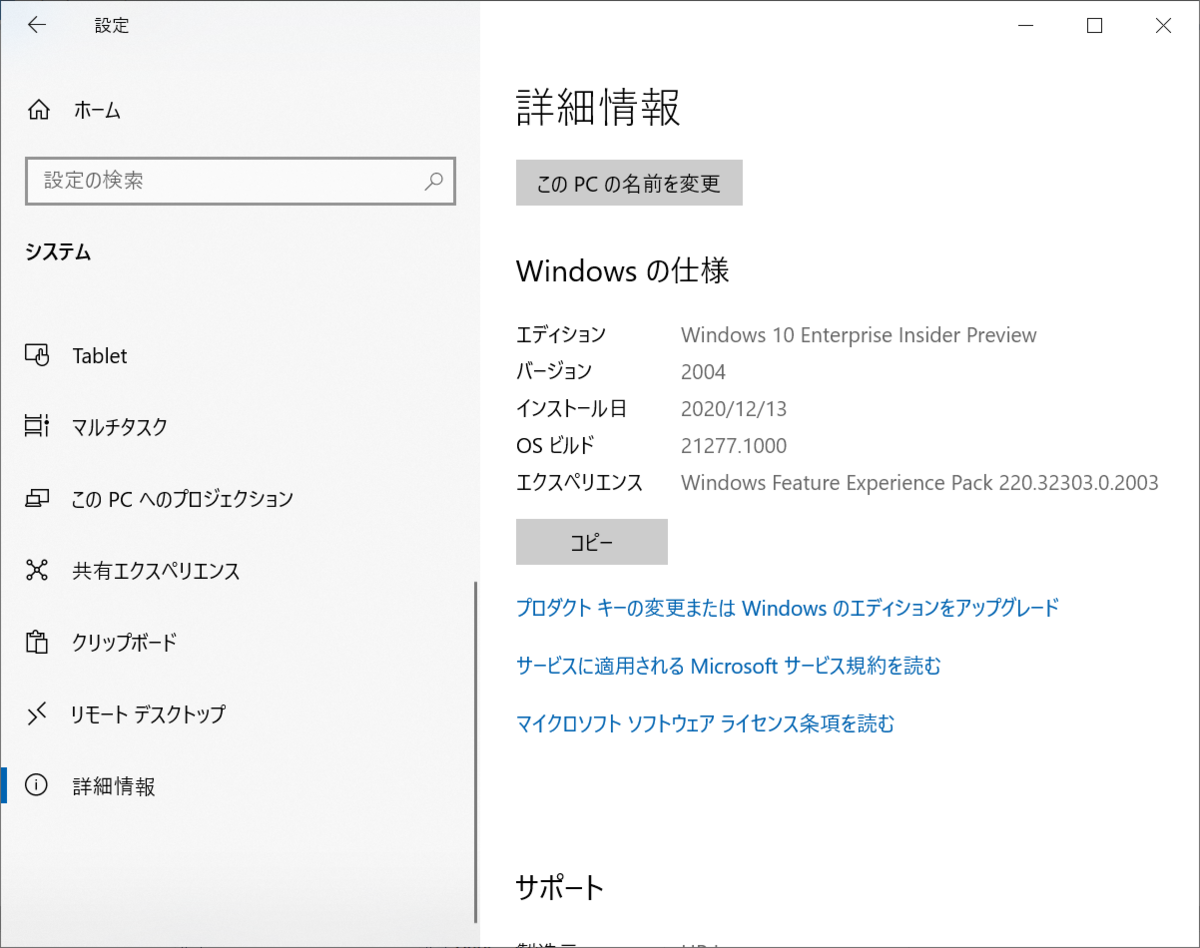The image size is (1200, 948).
Task: Select the この PC へのプロジェクション icon
Action: click(x=37, y=498)
